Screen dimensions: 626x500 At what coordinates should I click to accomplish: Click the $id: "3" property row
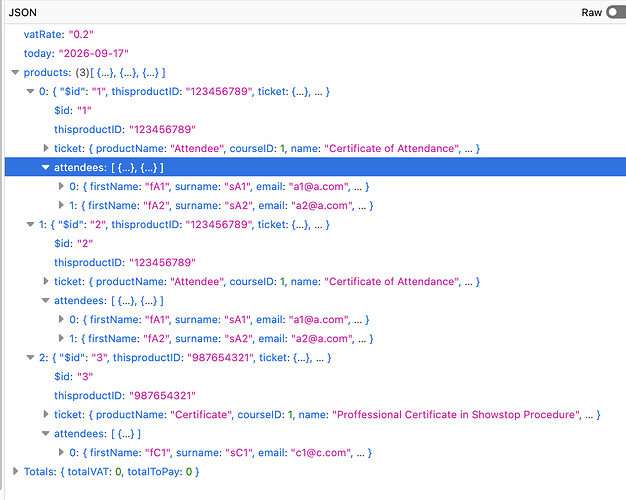coord(315,376)
